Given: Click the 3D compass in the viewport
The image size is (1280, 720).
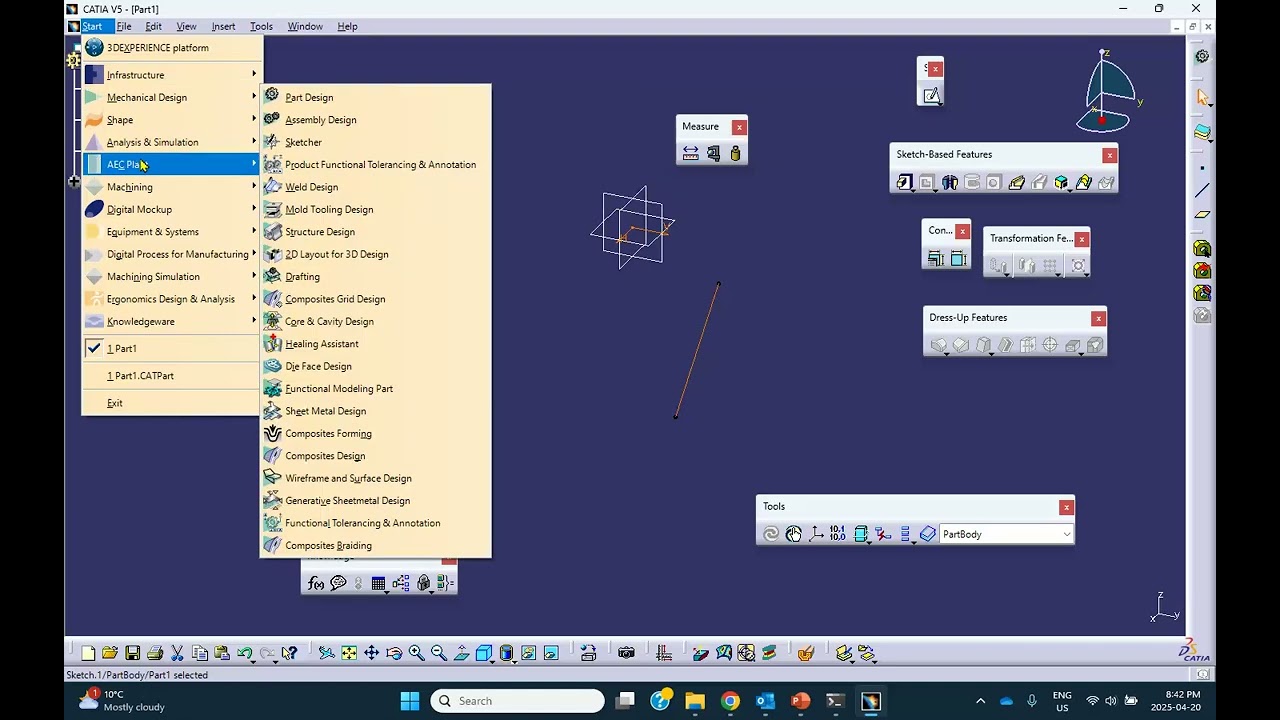Looking at the screenshot, I should tap(1108, 92).
